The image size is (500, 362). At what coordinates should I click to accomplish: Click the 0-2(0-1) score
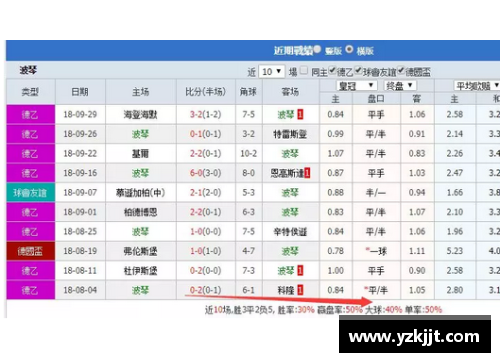click(x=205, y=290)
